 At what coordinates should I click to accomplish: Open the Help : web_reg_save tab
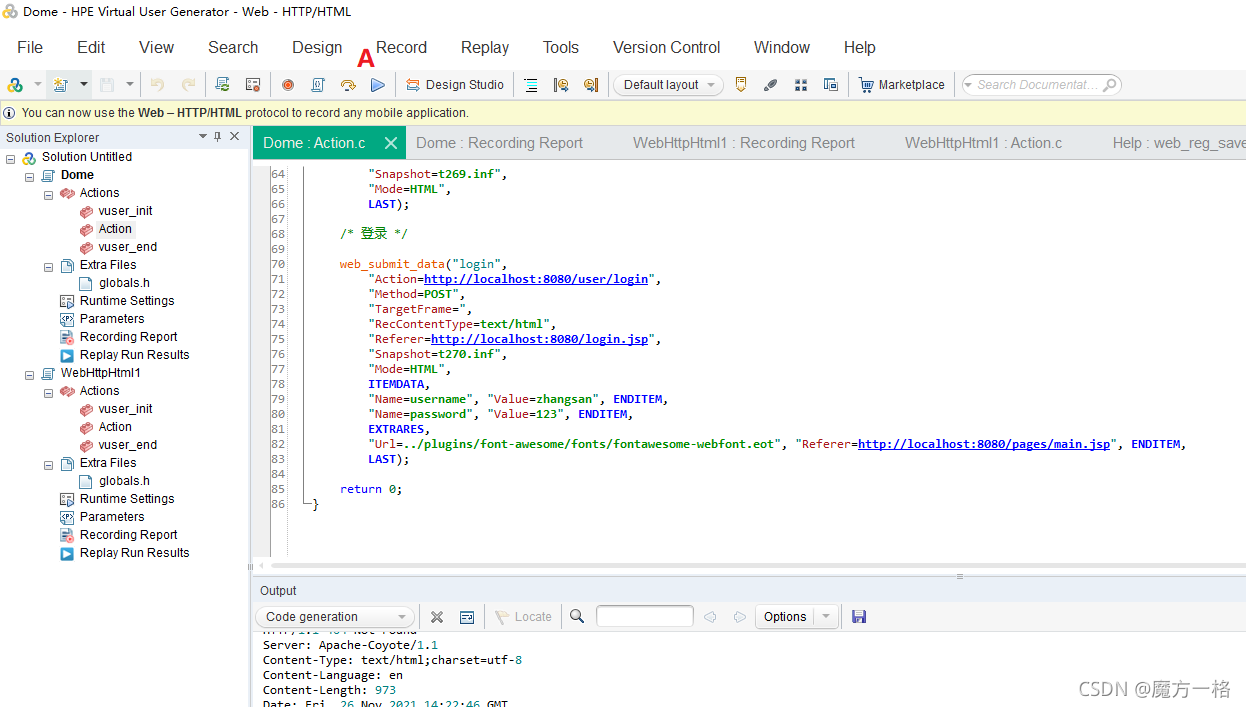pyautogui.click(x=1179, y=143)
